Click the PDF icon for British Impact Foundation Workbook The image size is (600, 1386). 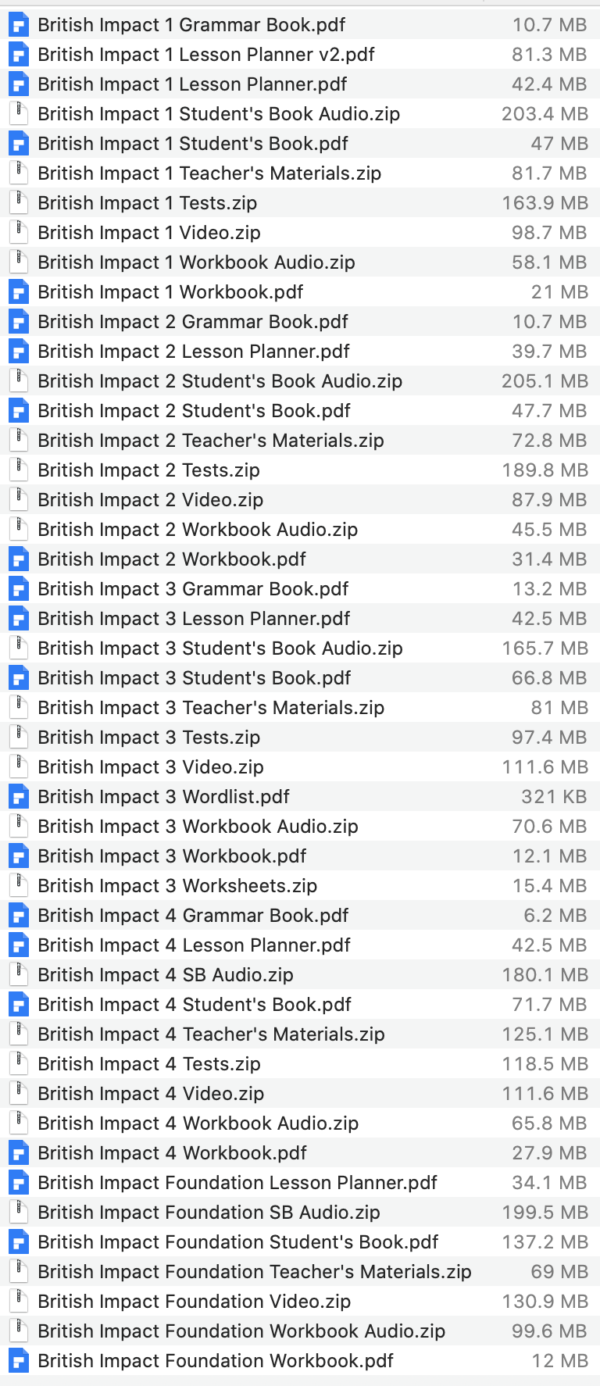[x=20, y=1361]
